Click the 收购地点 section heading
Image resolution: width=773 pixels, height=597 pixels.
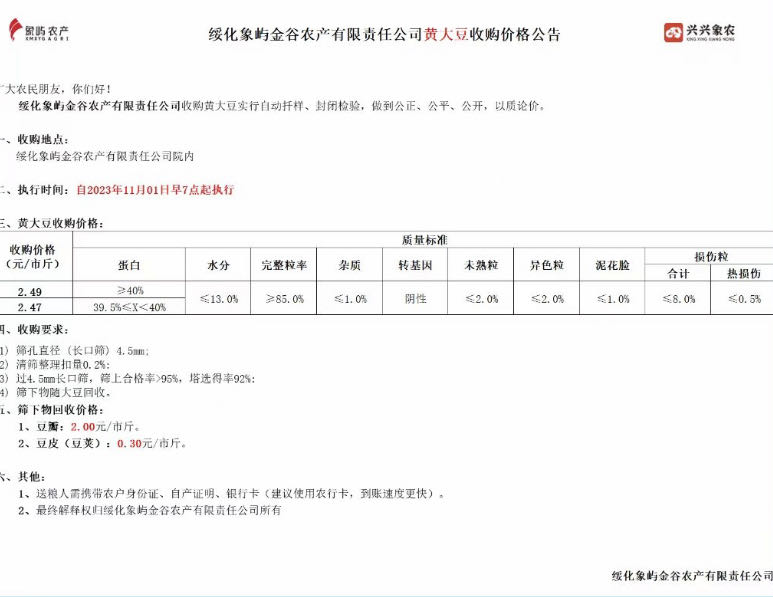35,140
